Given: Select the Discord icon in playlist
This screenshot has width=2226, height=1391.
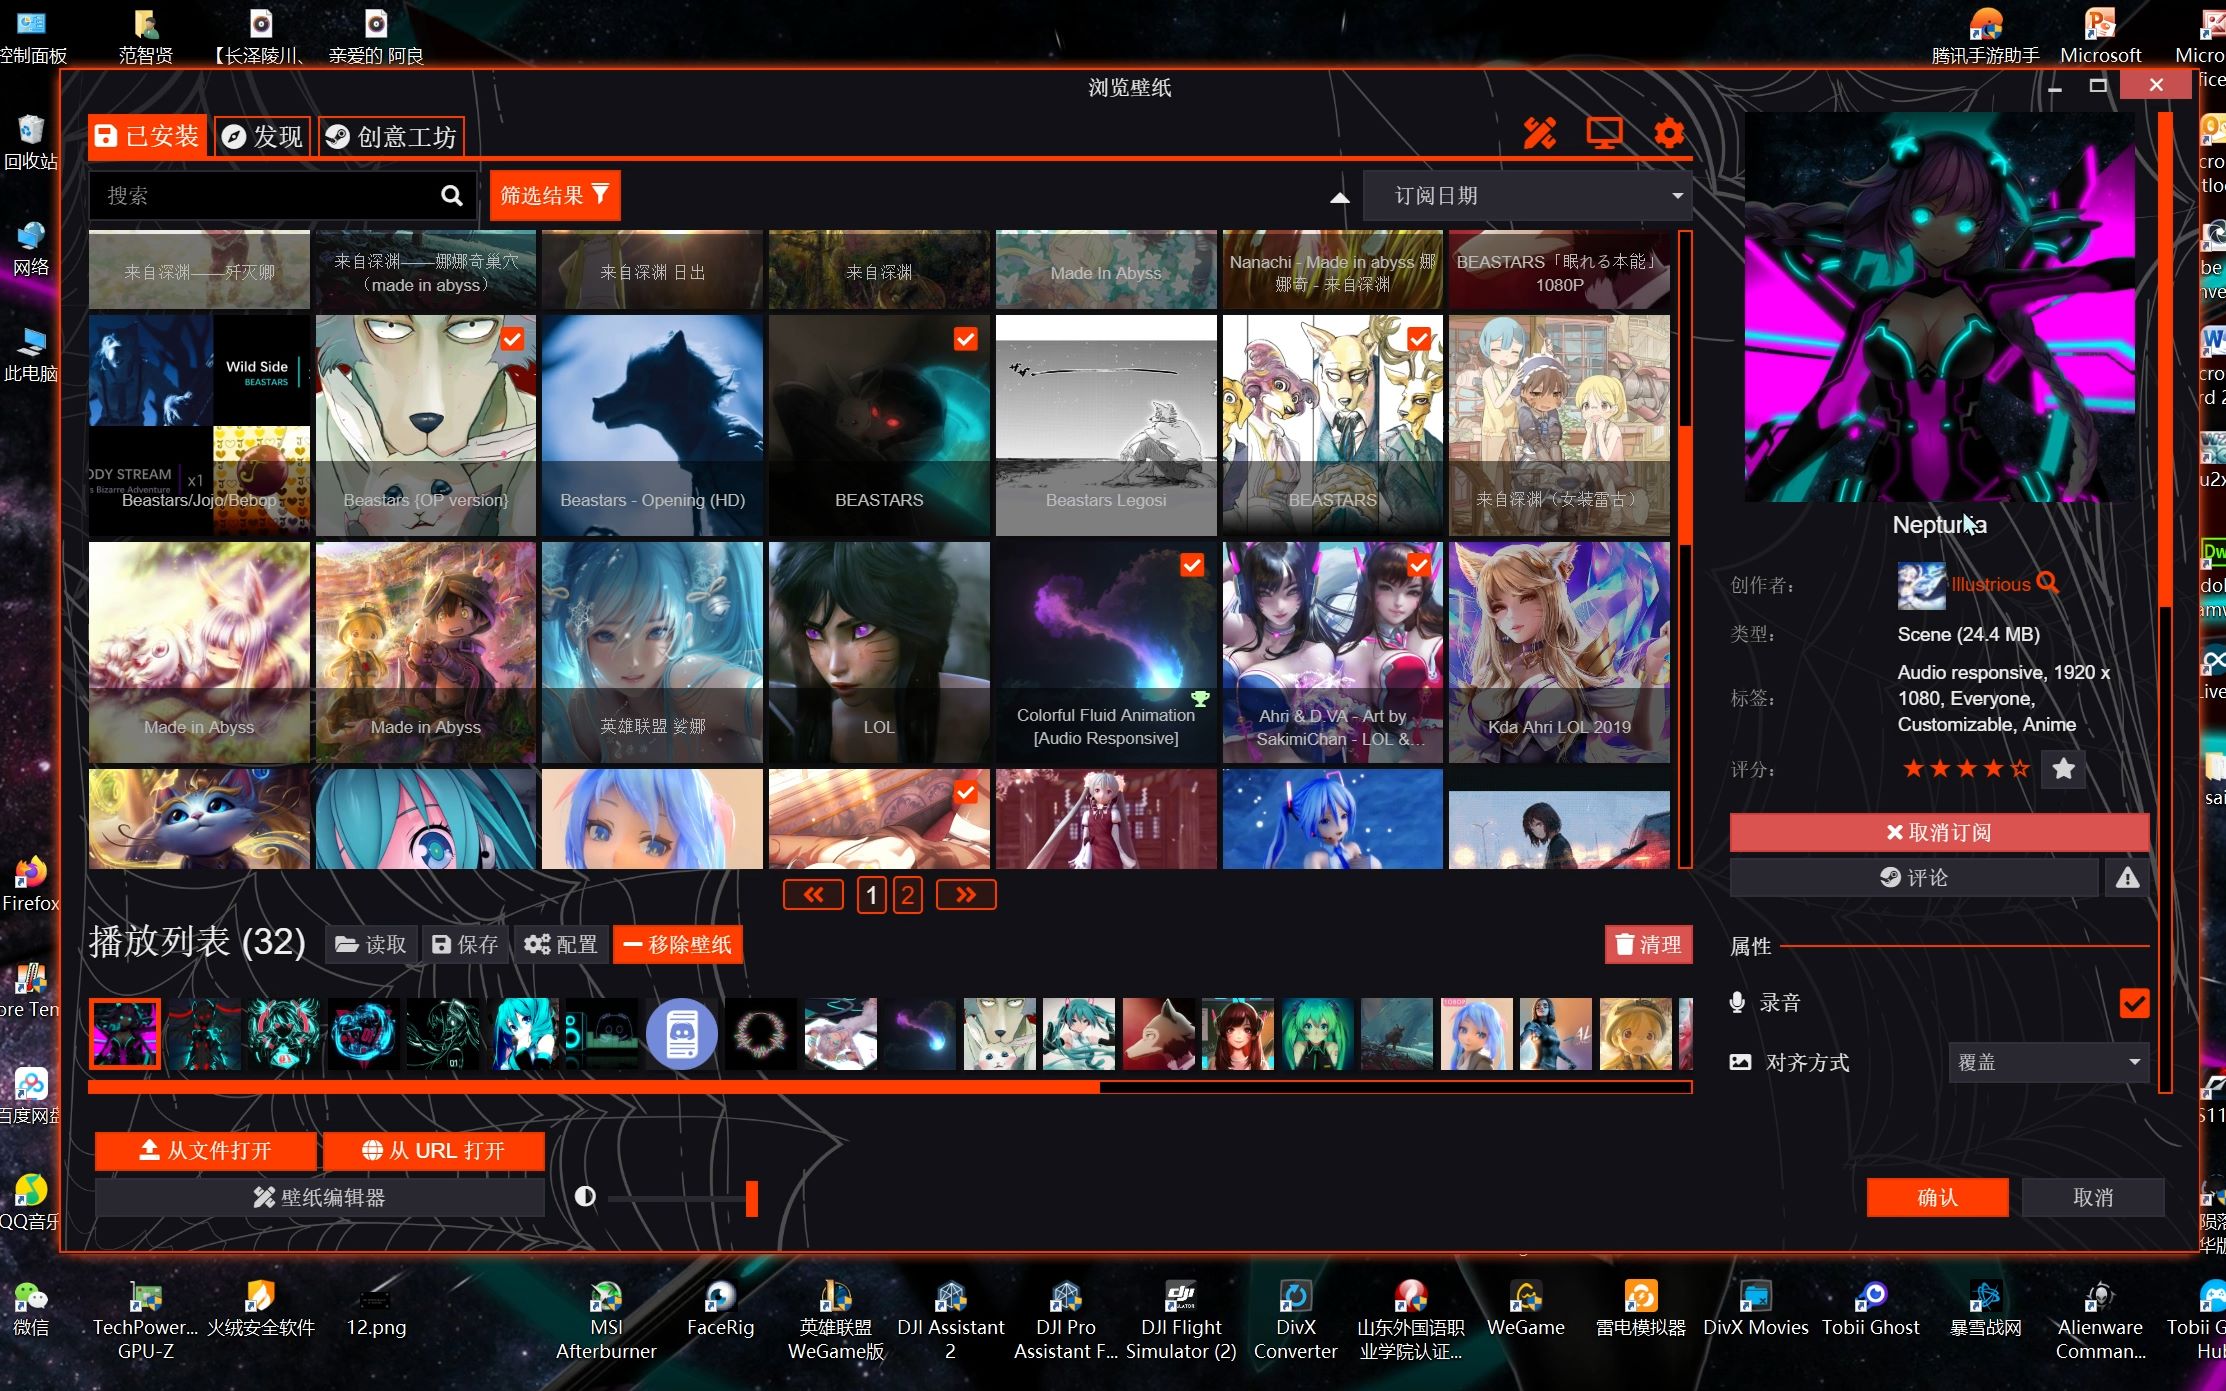Looking at the screenshot, I should pyautogui.click(x=681, y=1034).
